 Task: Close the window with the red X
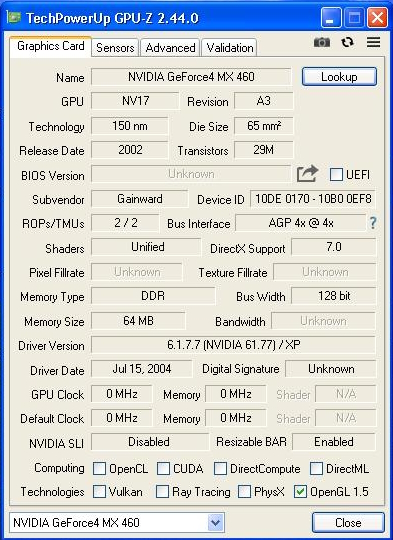click(x=377, y=17)
